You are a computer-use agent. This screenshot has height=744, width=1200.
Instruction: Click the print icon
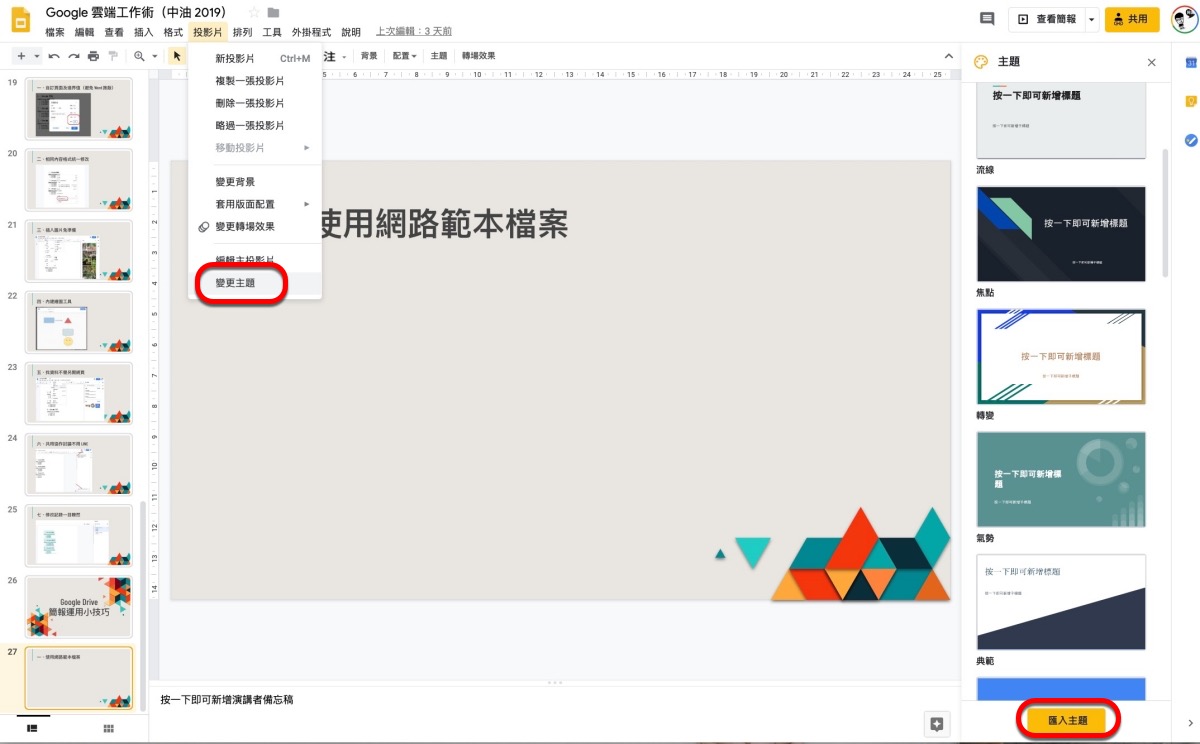tap(93, 56)
